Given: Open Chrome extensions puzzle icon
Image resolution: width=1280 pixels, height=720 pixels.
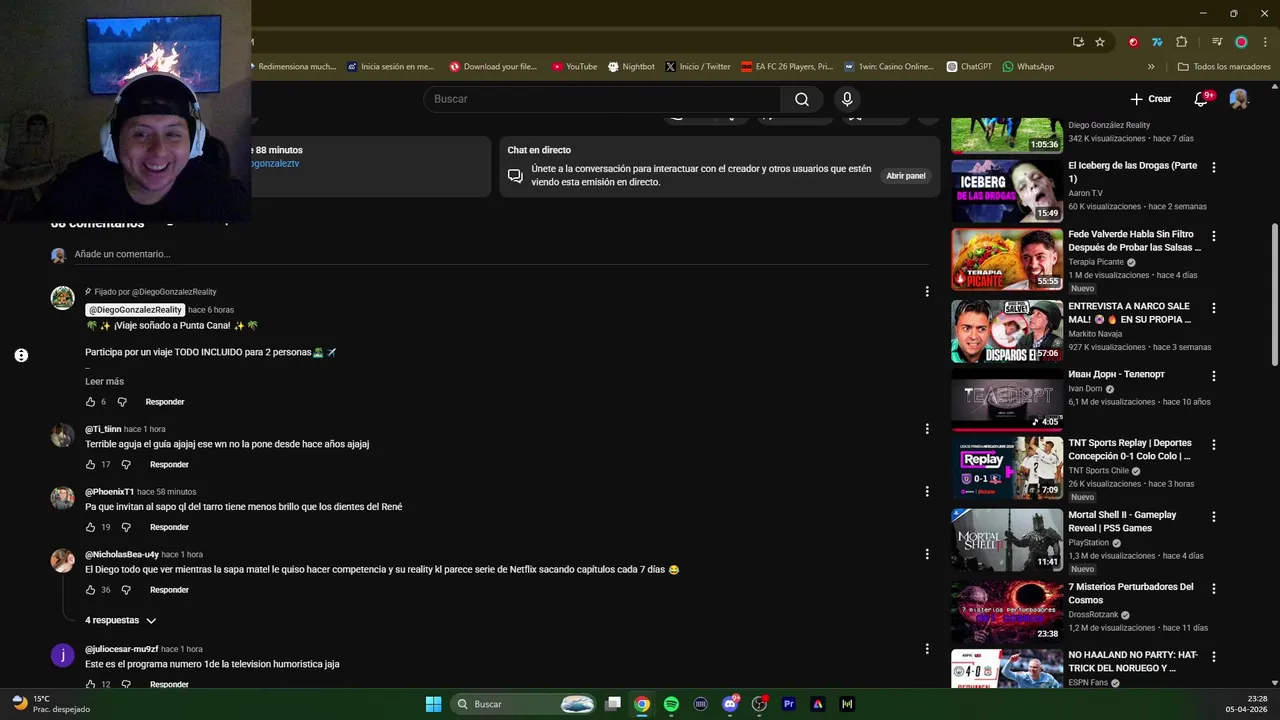Looking at the screenshot, I should click(1182, 42).
